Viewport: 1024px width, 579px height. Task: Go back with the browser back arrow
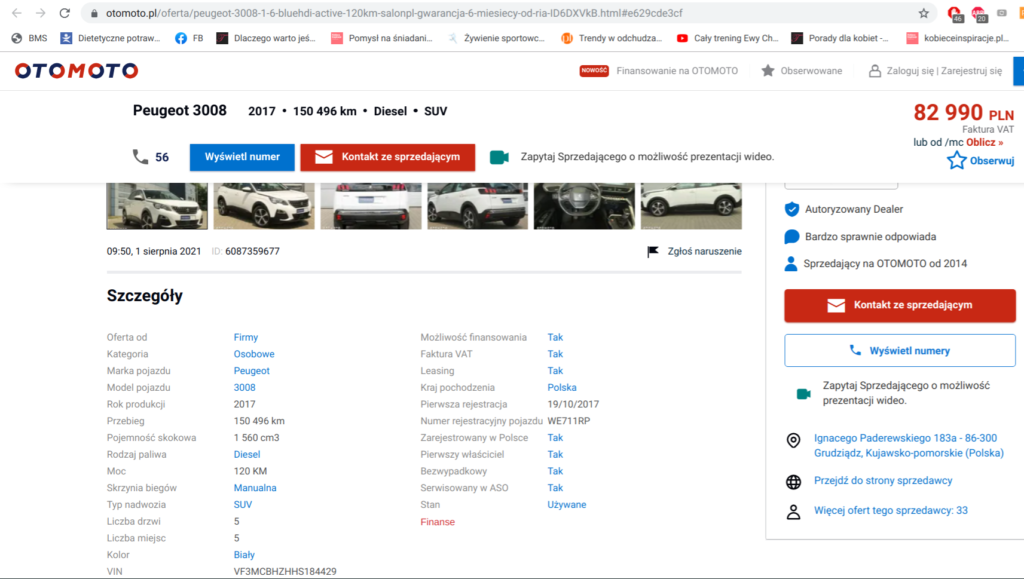pos(17,13)
